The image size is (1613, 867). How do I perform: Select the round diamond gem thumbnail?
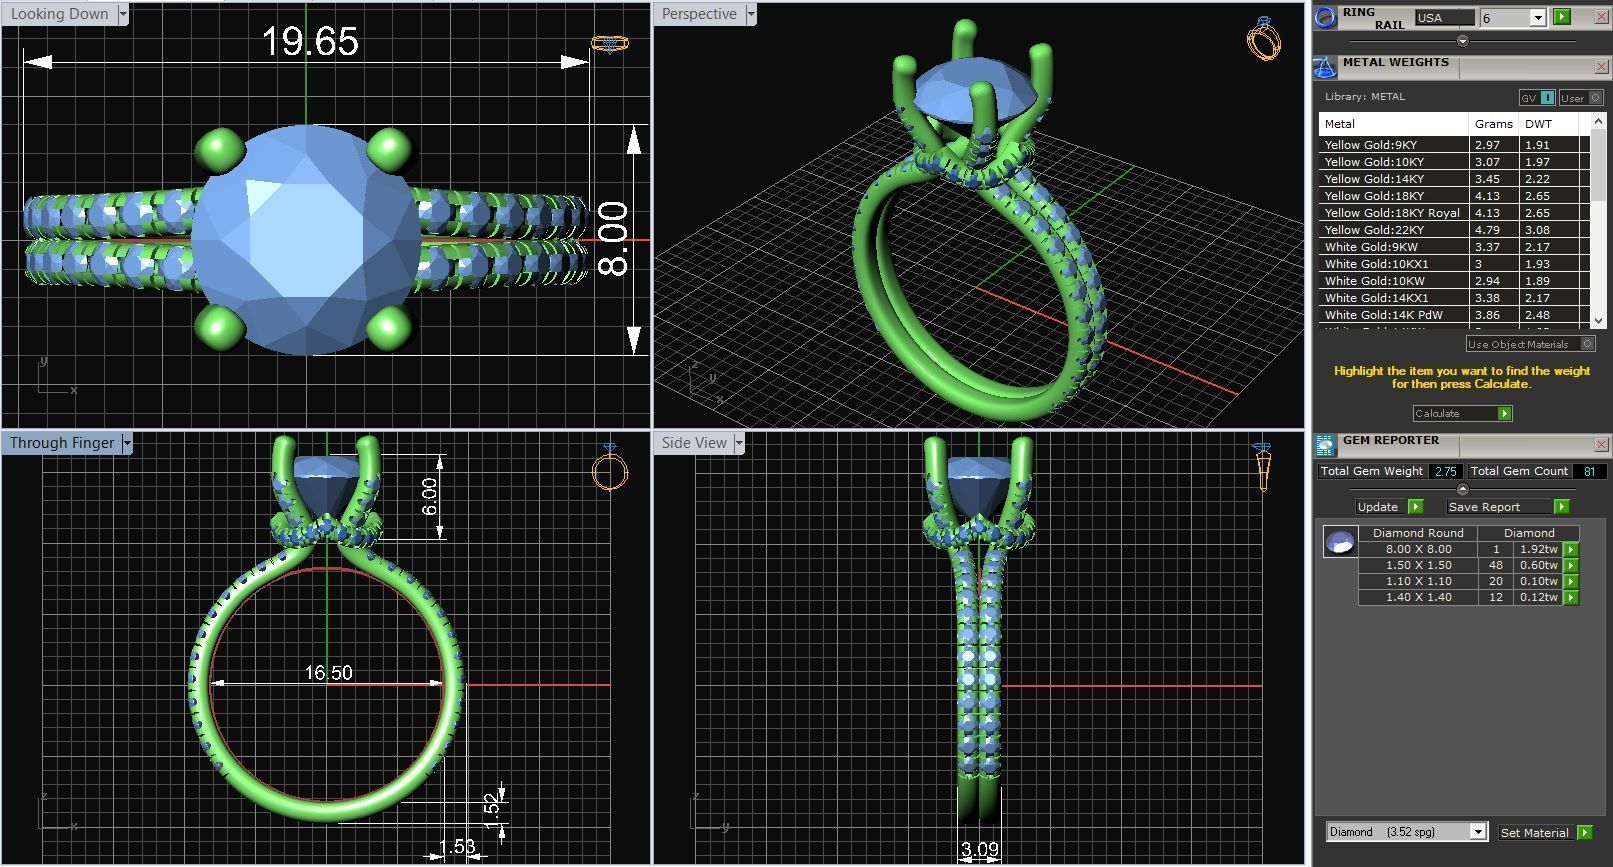(1340, 542)
